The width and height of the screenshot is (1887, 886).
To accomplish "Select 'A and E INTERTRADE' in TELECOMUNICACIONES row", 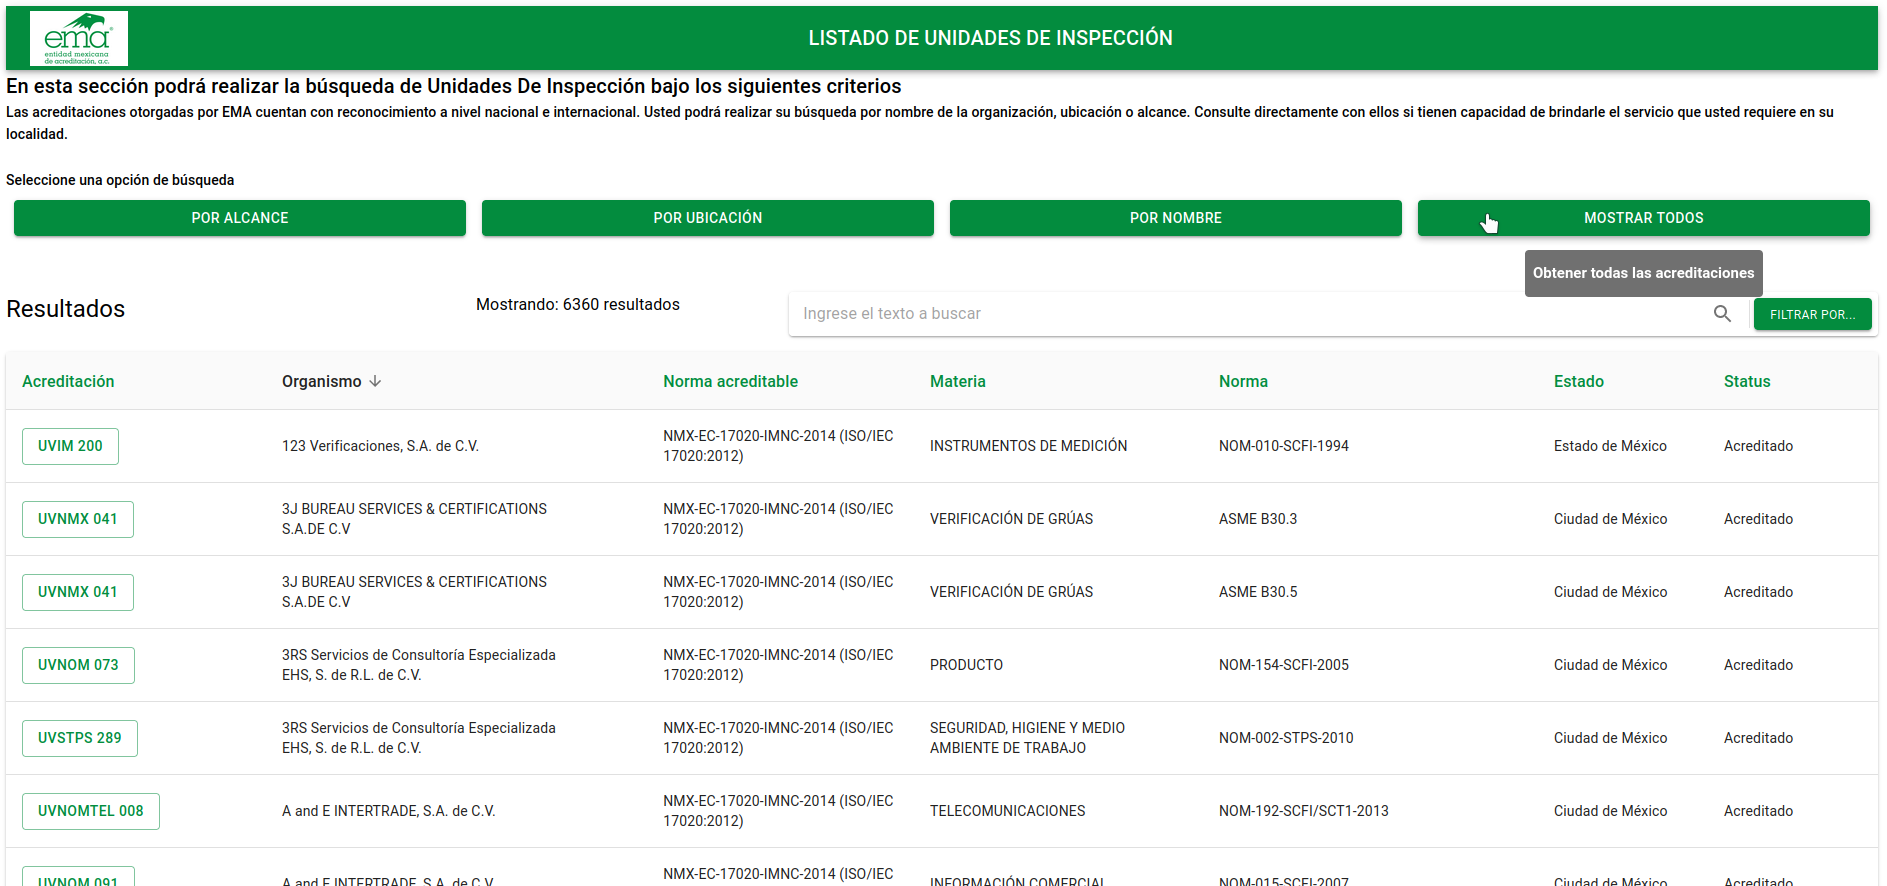I will click(388, 811).
